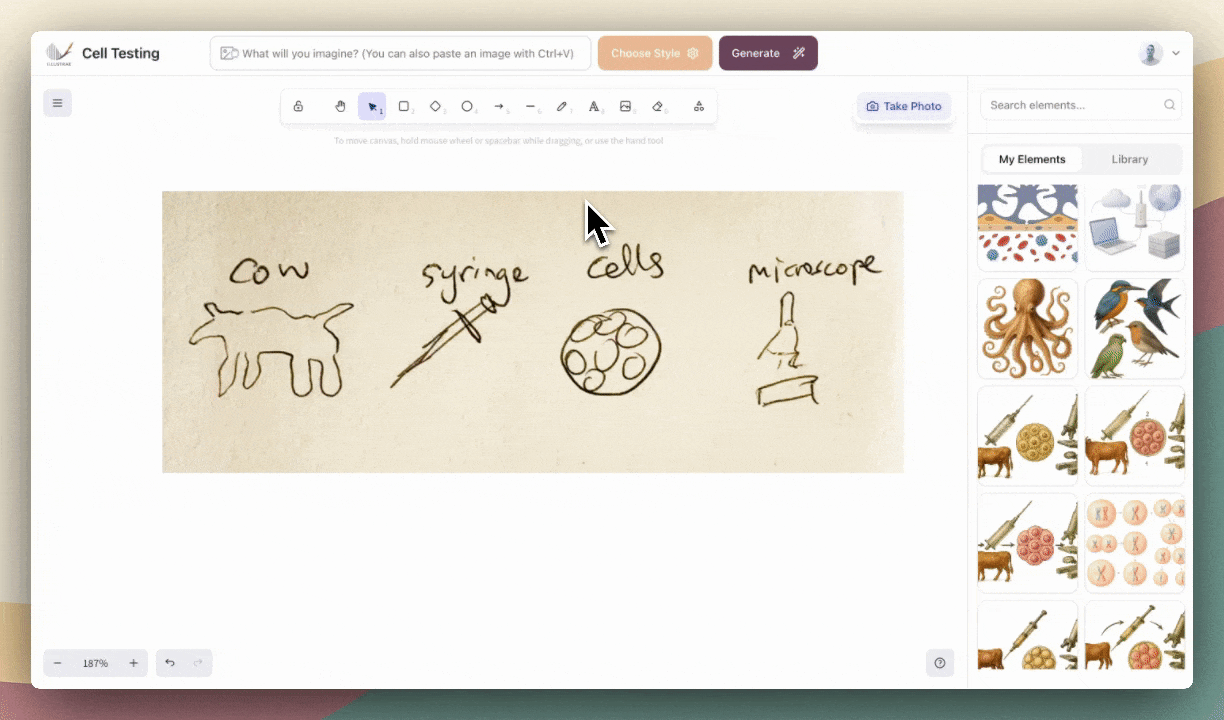Select the Eraser tool
Image resolution: width=1224 pixels, height=720 pixels.
point(658,106)
